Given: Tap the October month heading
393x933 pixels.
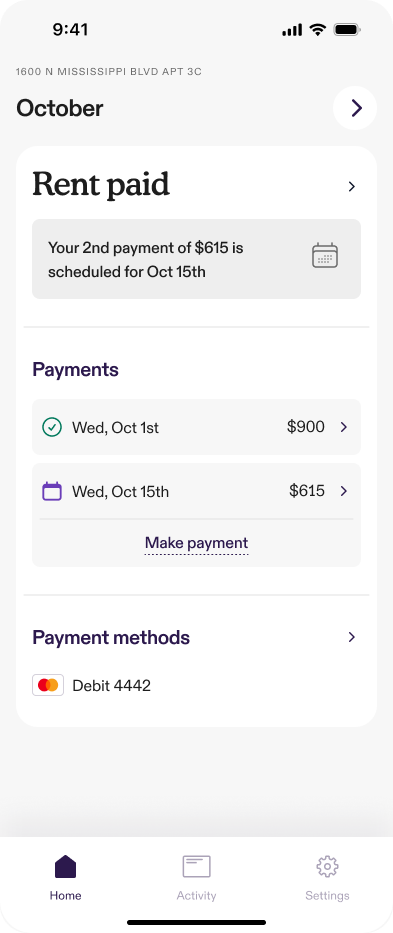Looking at the screenshot, I should [60, 108].
